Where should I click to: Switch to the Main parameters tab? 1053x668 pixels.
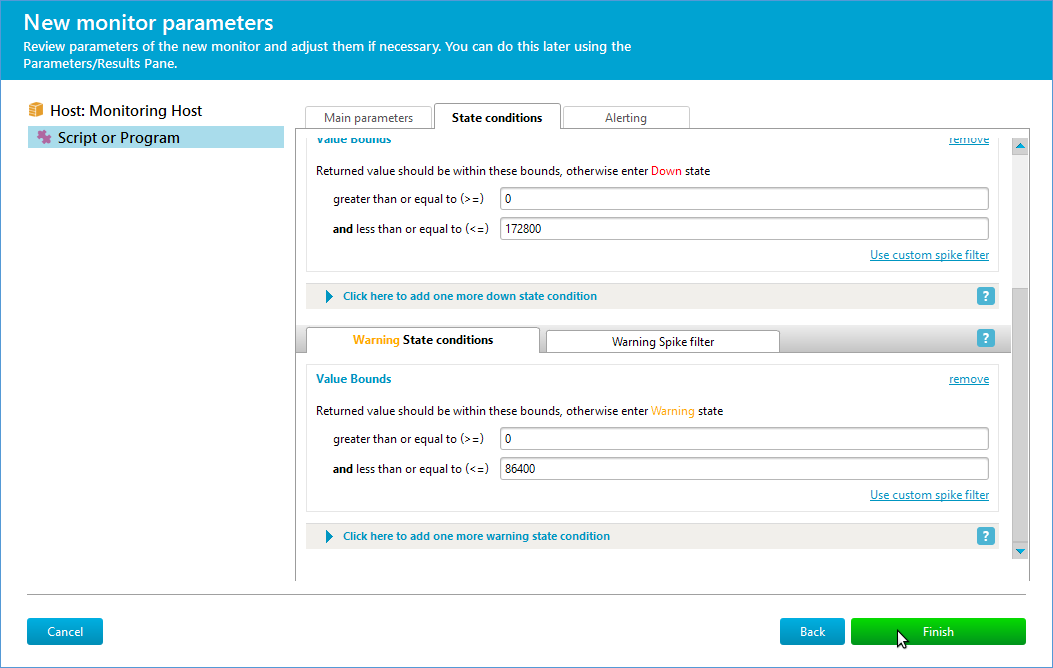[368, 117]
